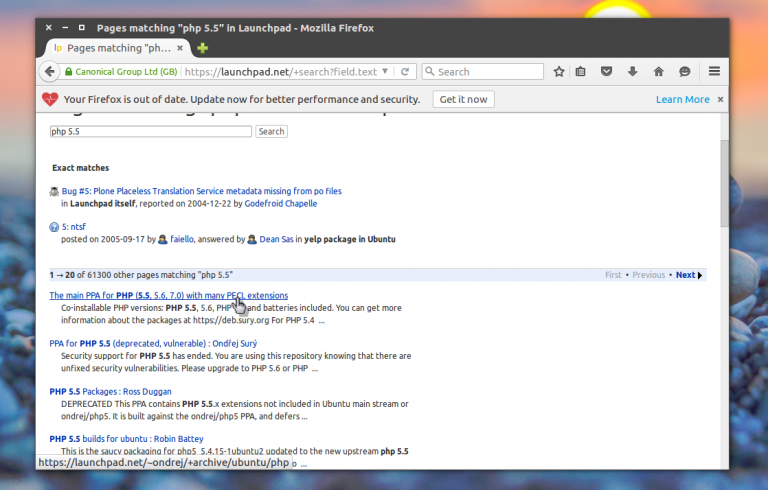Bookmark this page with the star icon
The width and height of the screenshot is (768, 490).
[559, 72]
